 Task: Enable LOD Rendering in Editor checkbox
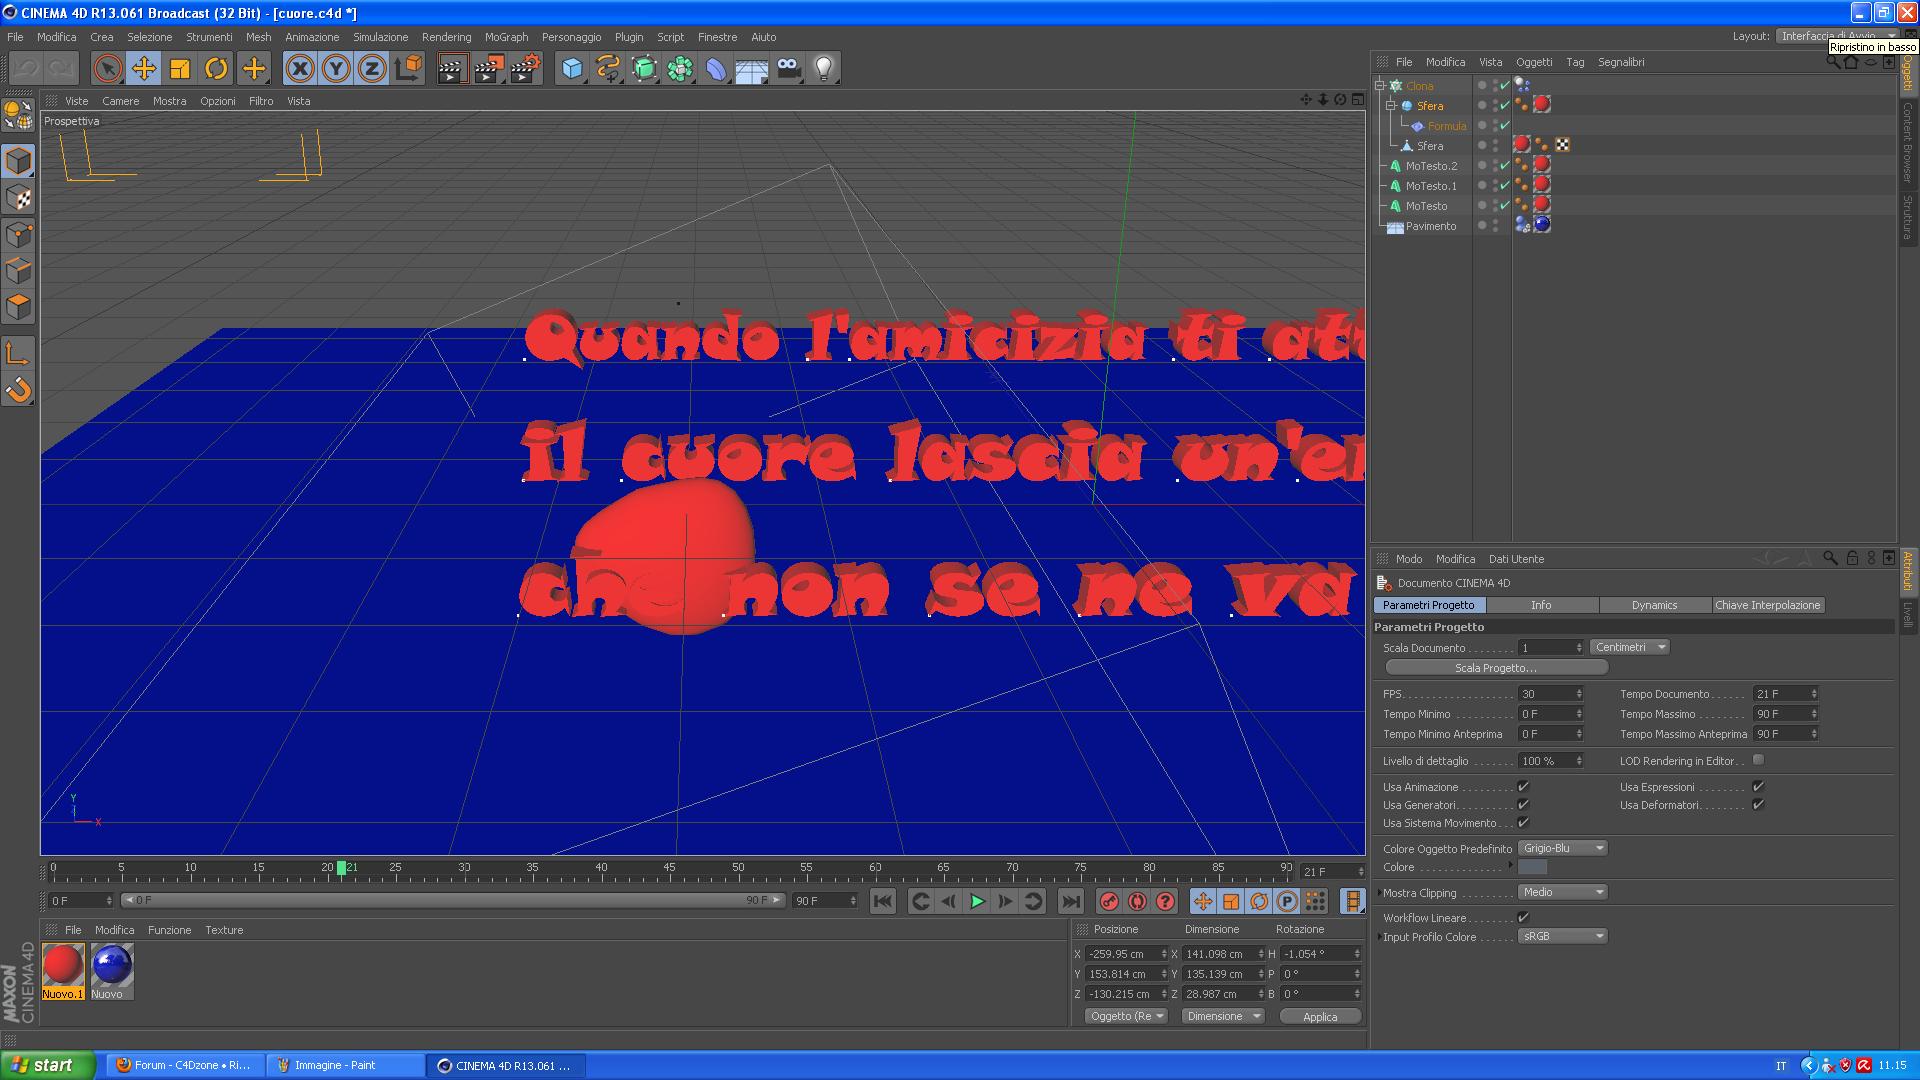pyautogui.click(x=1758, y=760)
